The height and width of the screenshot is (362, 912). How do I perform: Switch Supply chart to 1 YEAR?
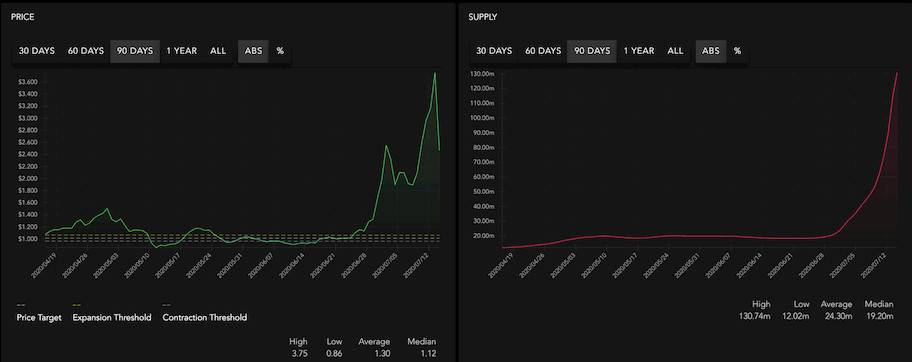639,51
